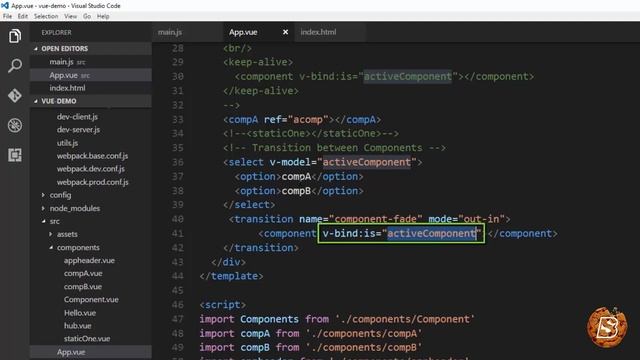The image size is (640, 360).
Task: Open dev-server.js file
Action: pos(78,130)
